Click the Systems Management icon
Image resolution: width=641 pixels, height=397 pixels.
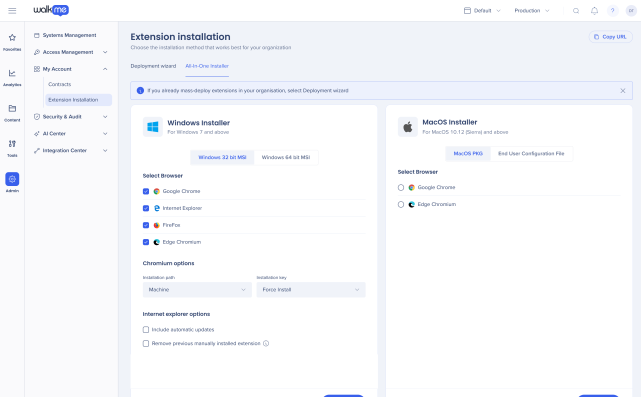click(37, 35)
